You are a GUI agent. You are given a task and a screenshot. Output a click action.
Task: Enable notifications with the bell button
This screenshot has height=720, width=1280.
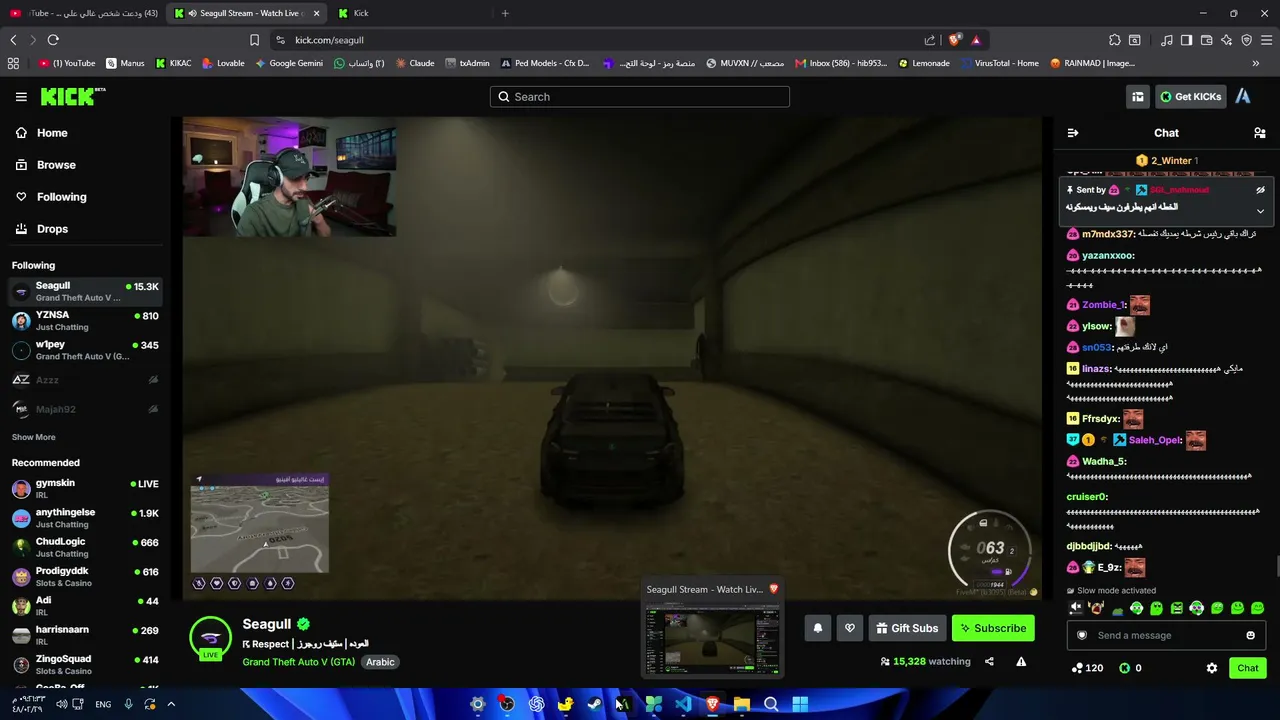tap(818, 628)
